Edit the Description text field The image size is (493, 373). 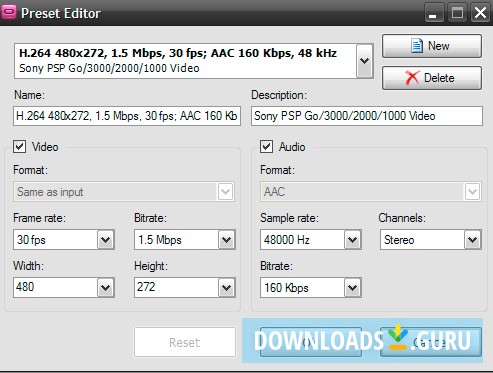tap(367, 116)
